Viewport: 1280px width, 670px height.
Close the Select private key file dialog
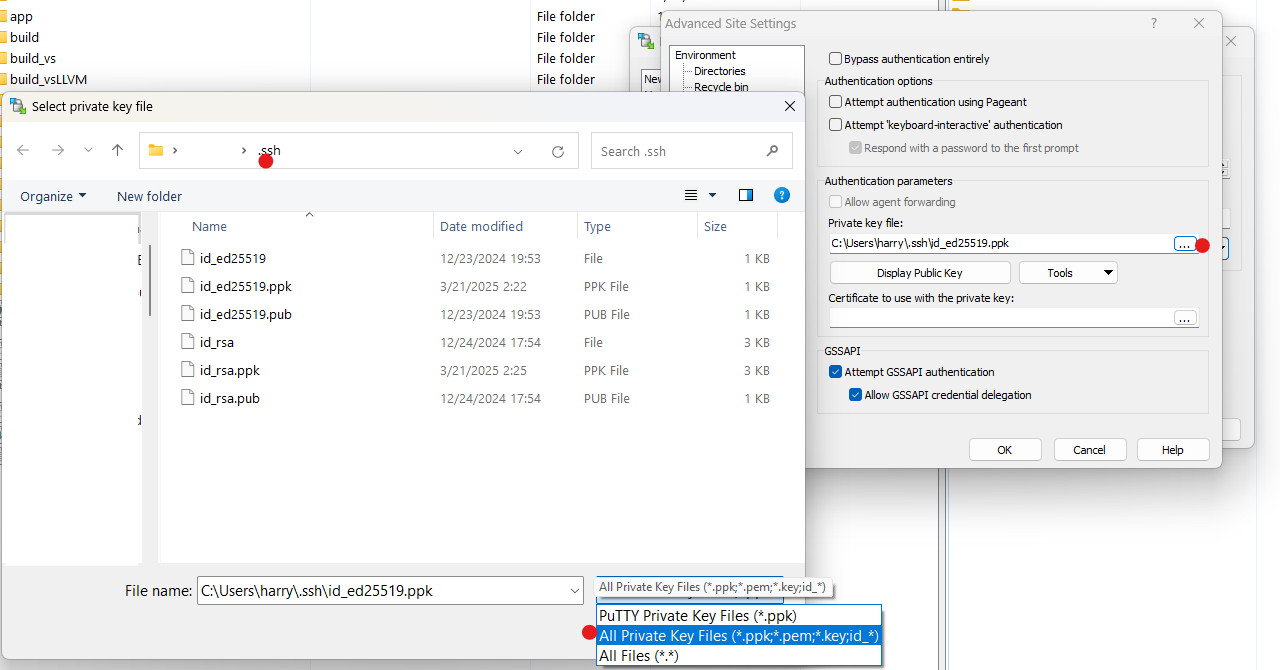[x=790, y=106]
